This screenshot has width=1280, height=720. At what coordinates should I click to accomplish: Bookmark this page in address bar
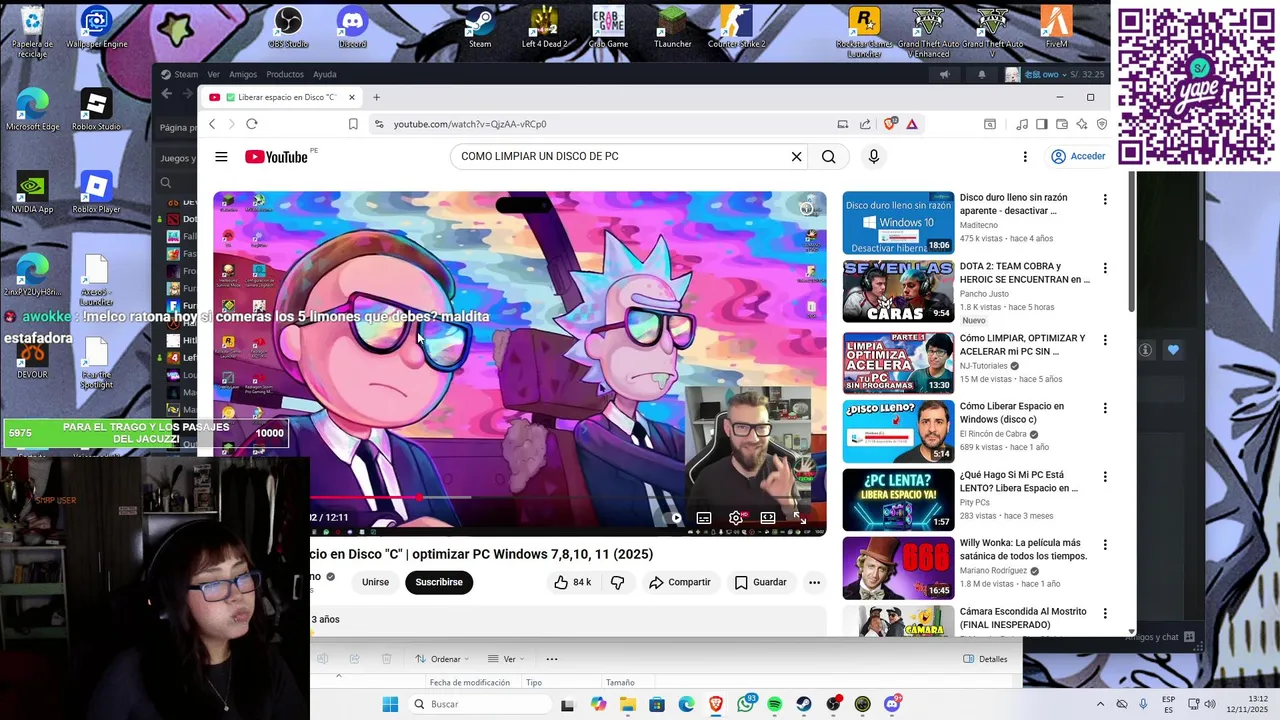353,124
